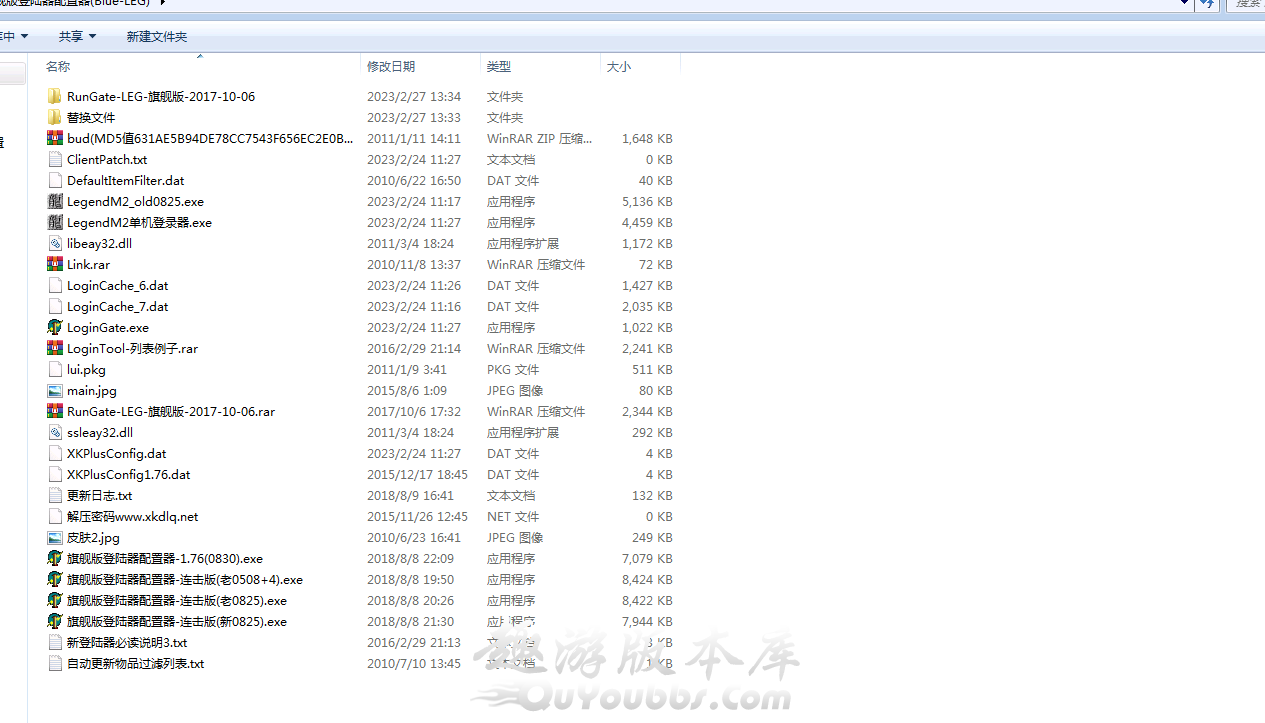Screen dimensions: 1265x723
Task: Click the LegendM2单机登录器.exe icon
Action: pyautogui.click(x=55, y=223)
